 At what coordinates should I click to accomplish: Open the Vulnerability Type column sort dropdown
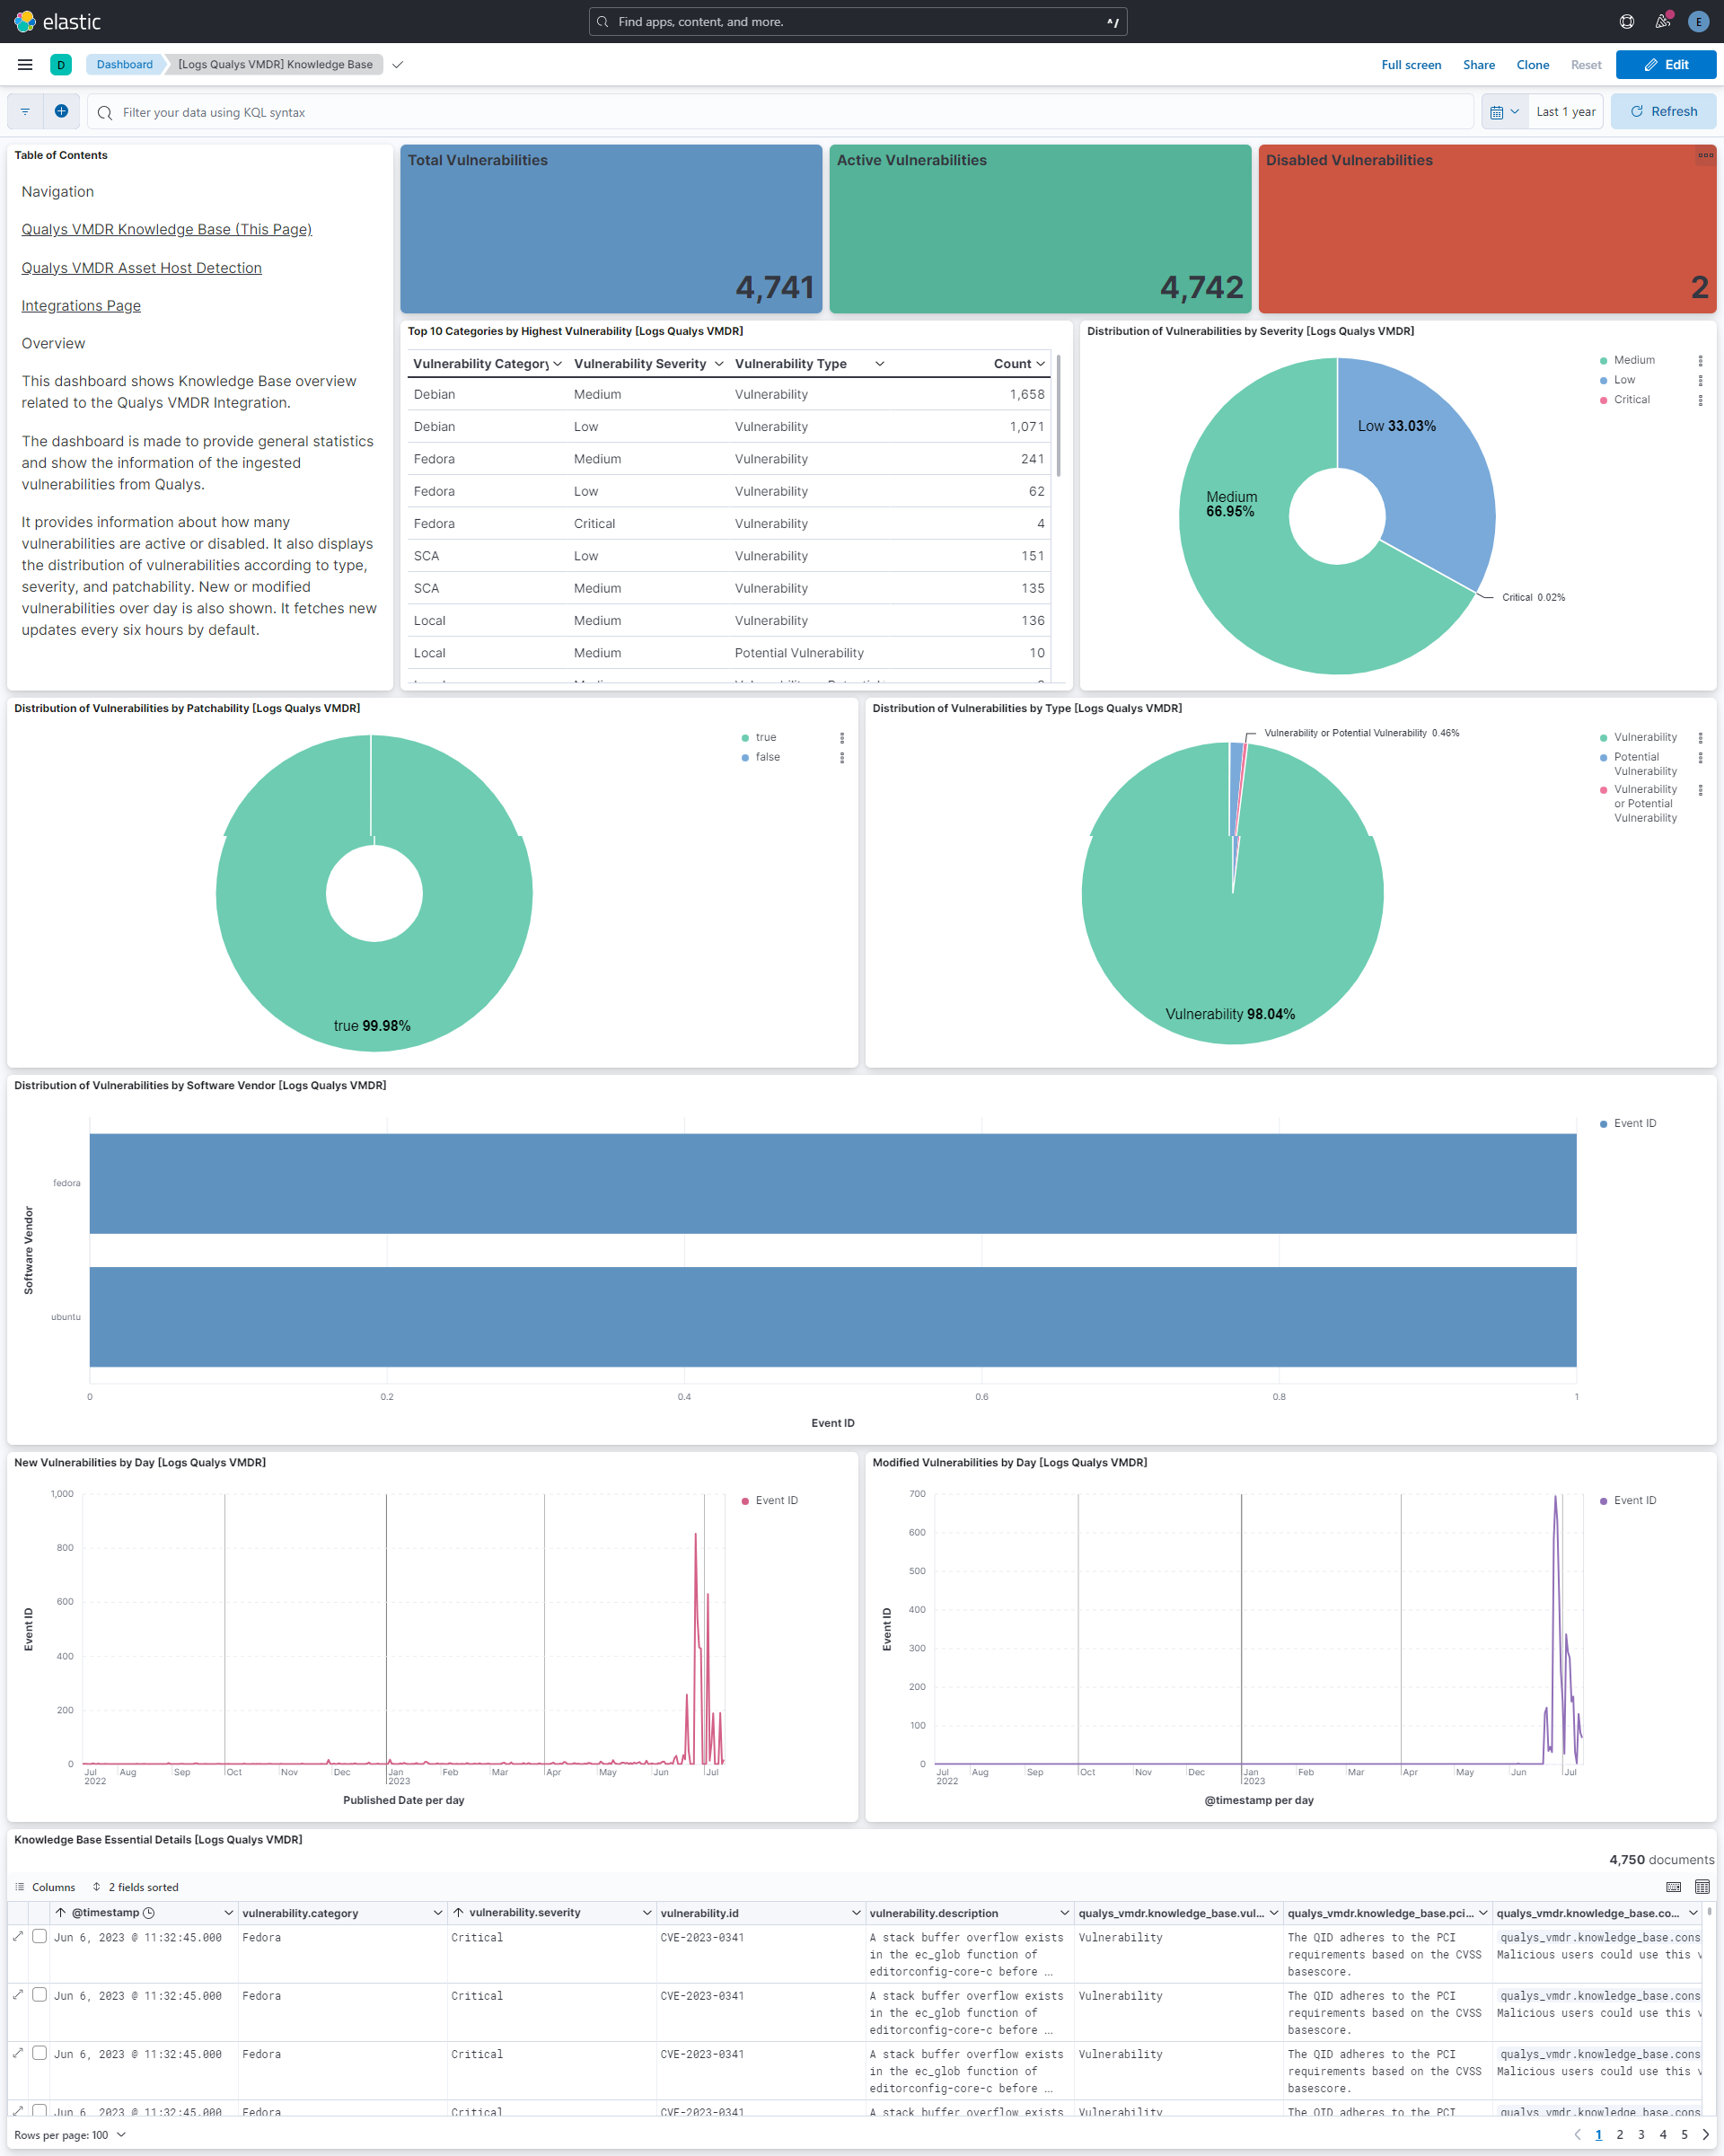[x=879, y=363]
